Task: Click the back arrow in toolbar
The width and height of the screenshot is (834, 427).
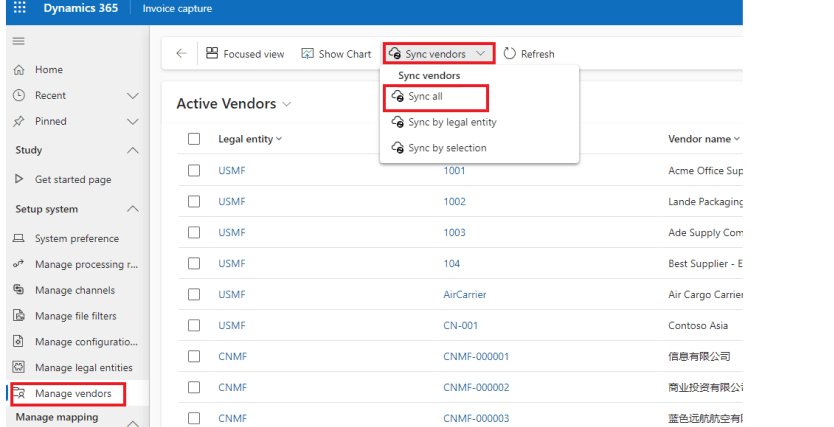Action: coord(181,54)
